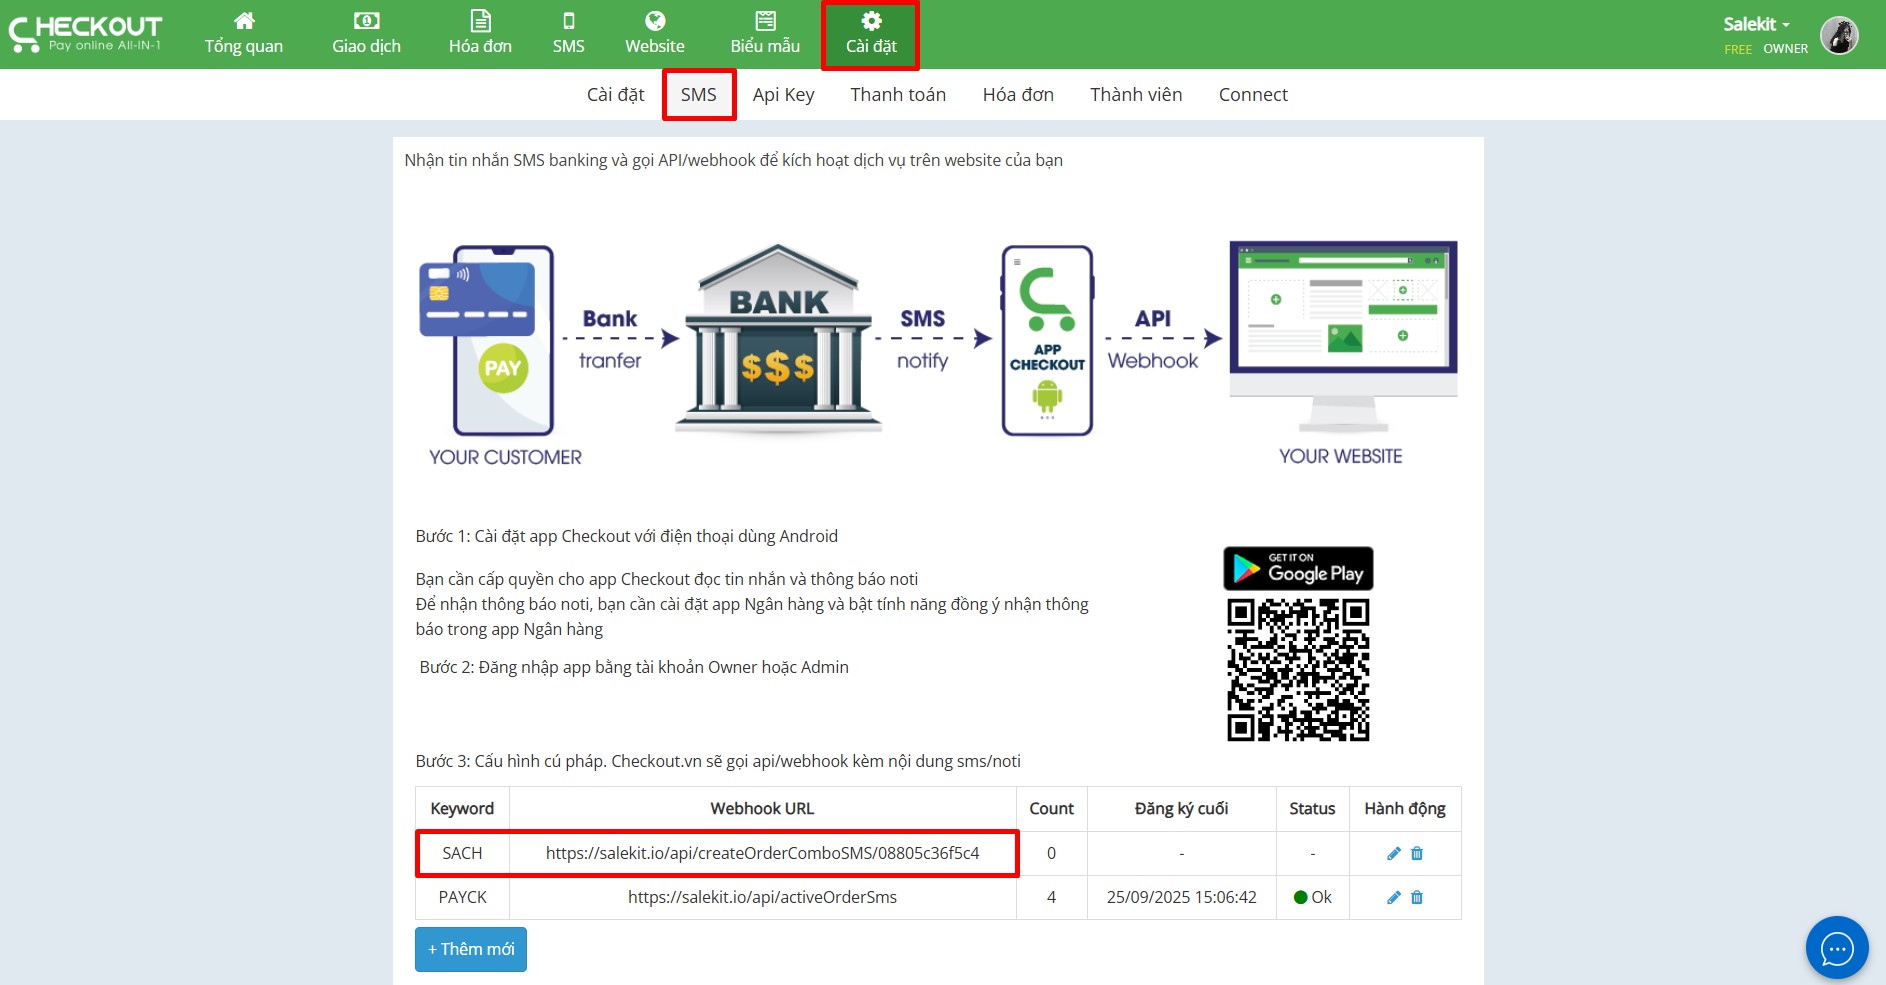Screen dimensions: 1886x985
Task: Click the Get it on Google Play badge
Action: (x=1298, y=568)
